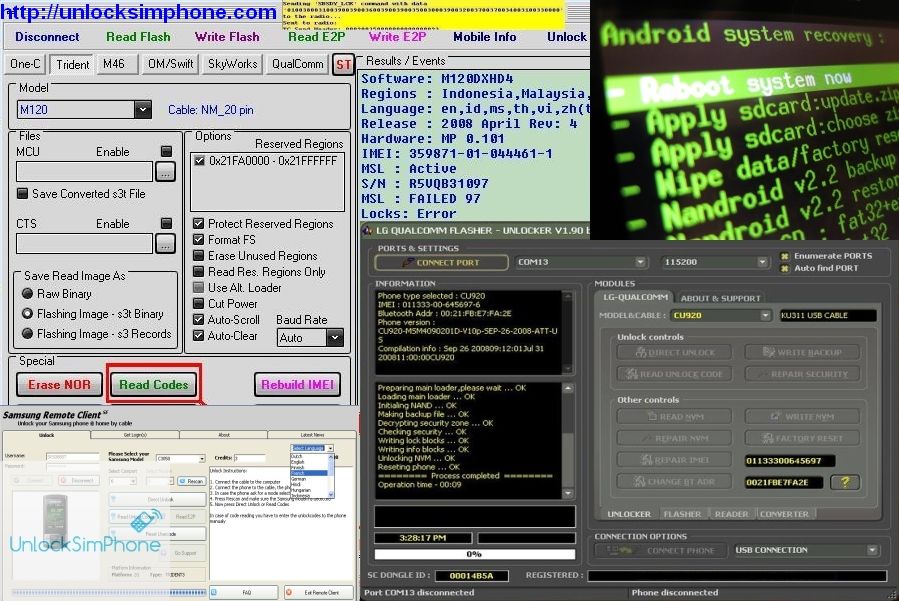Click the Rebuild IMEI button
The width and height of the screenshot is (899, 601).
pos(297,385)
